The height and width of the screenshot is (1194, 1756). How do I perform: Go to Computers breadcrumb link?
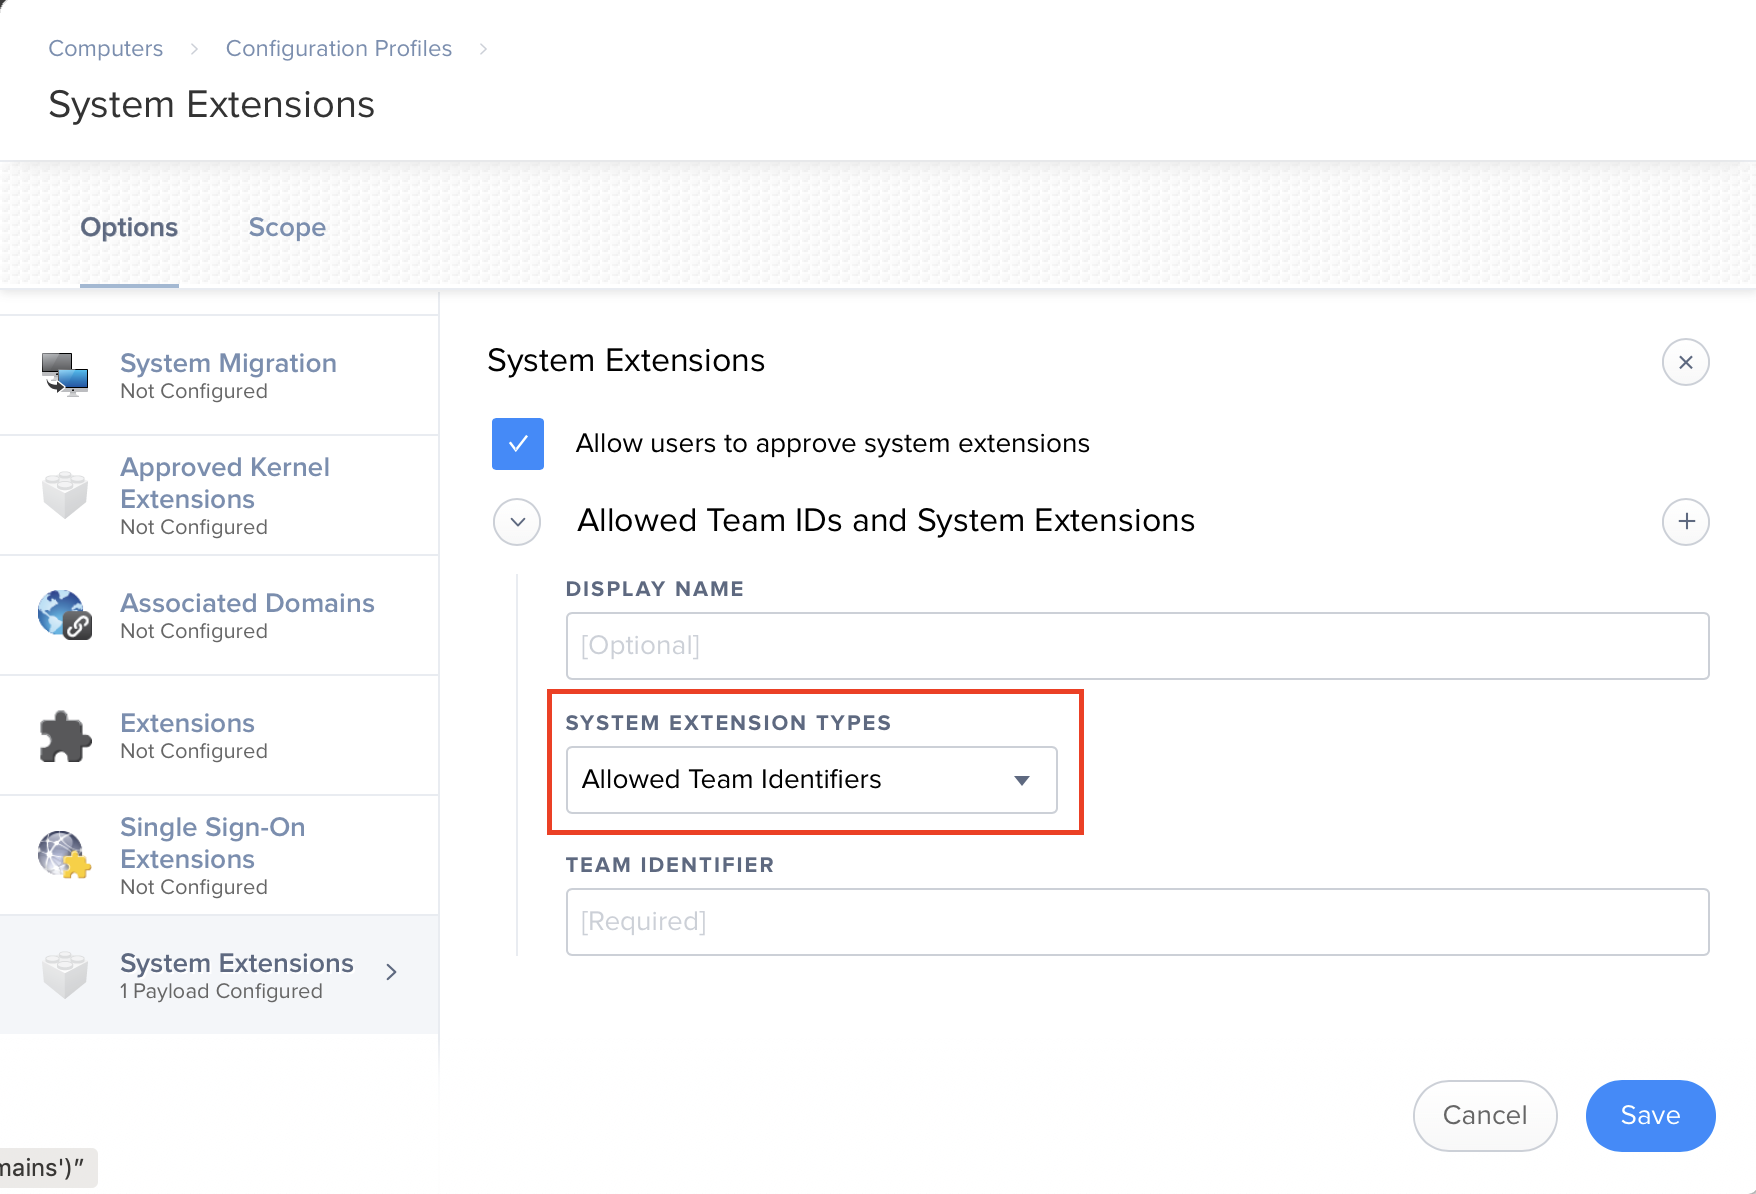pyautogui.click(x=106, y=49)
